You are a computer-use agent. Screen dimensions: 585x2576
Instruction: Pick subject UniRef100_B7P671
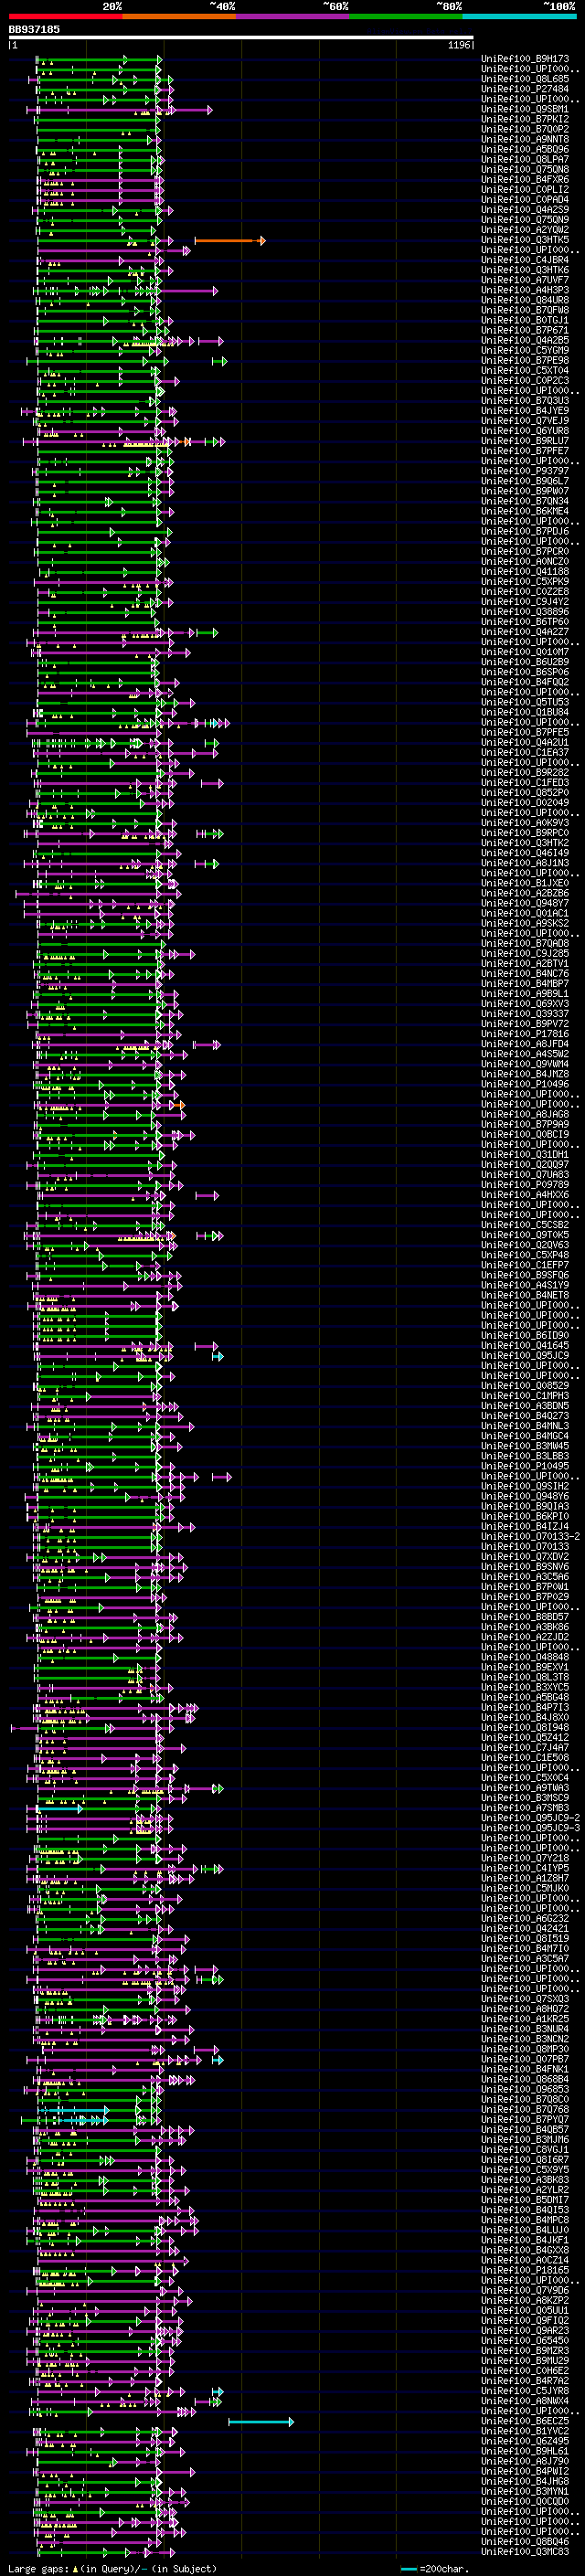click(x=525, y=331)
